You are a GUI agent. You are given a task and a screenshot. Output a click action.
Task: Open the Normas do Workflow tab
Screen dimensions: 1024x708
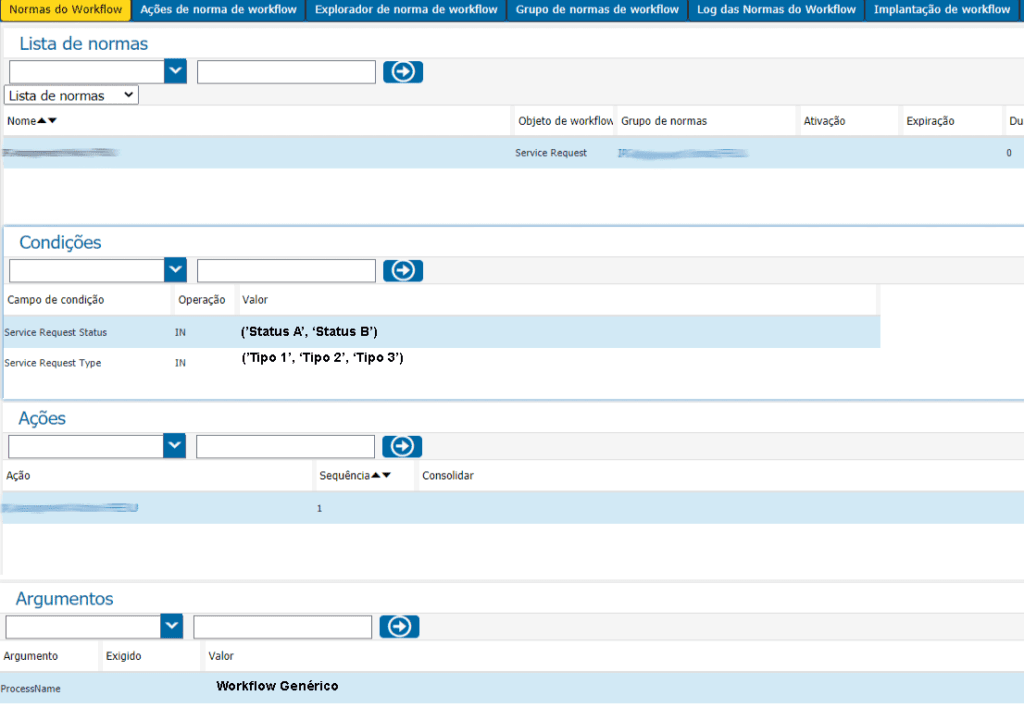coord(65,10)
